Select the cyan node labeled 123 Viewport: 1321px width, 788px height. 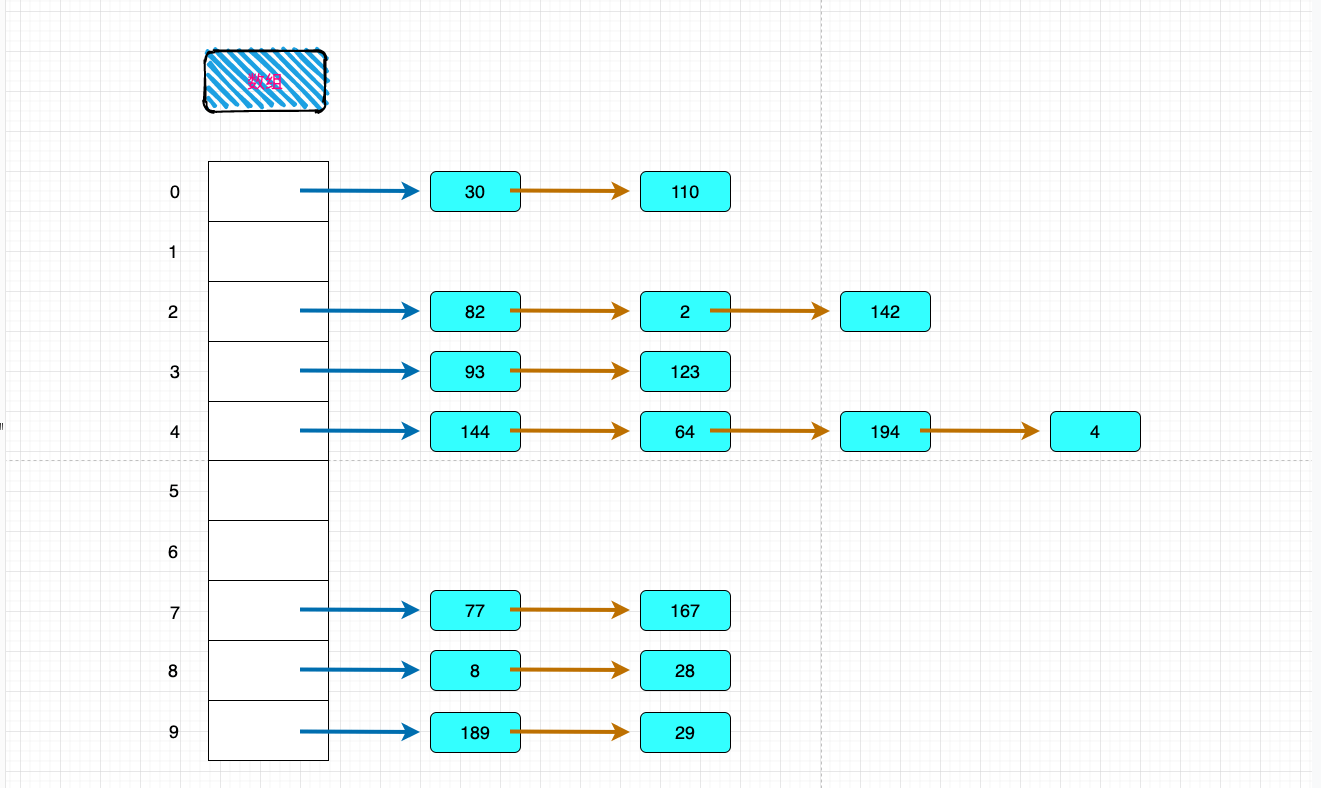[x=685, y=372]
